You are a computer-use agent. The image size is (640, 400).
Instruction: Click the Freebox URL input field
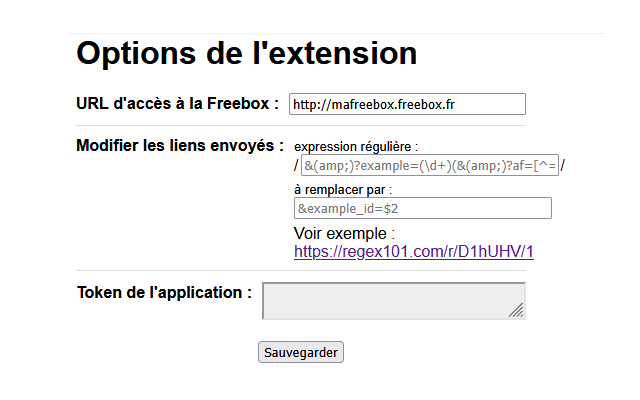pos(407,104)
